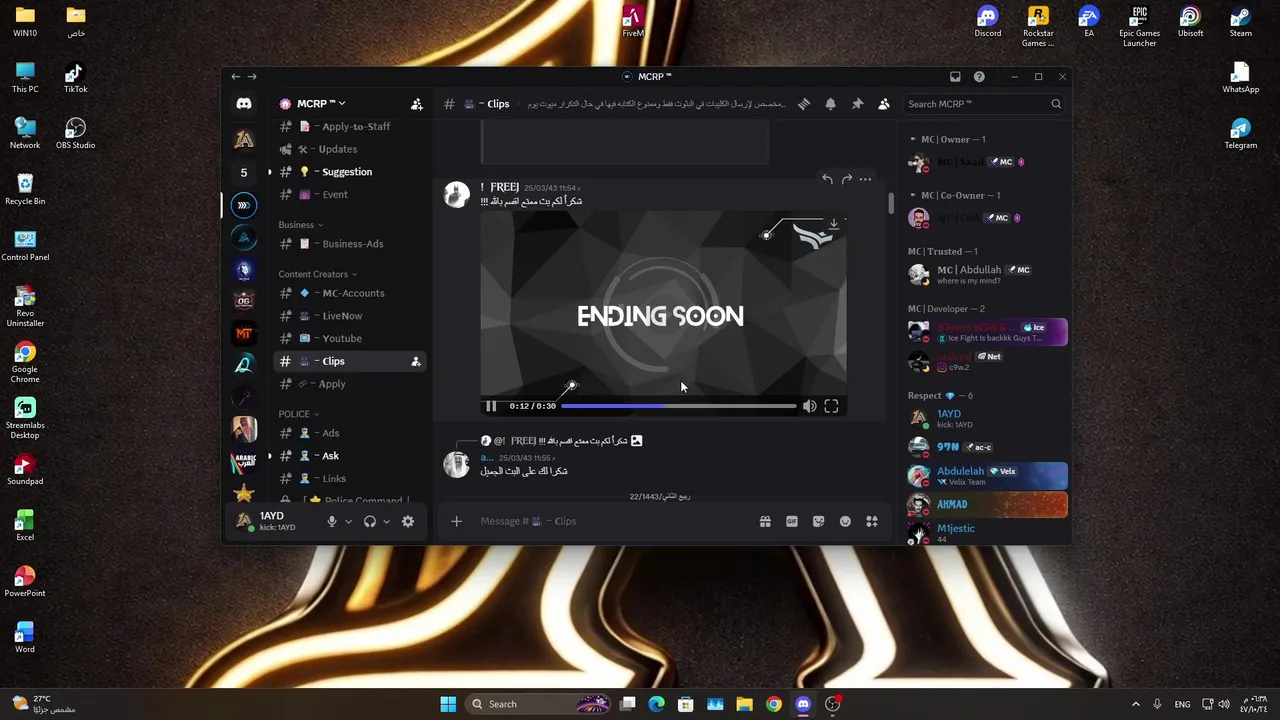This screenshot has width=1280, height=720.
Task: Open the LiveNow channel
Action: pyautogui.click(x=349, y=316)
